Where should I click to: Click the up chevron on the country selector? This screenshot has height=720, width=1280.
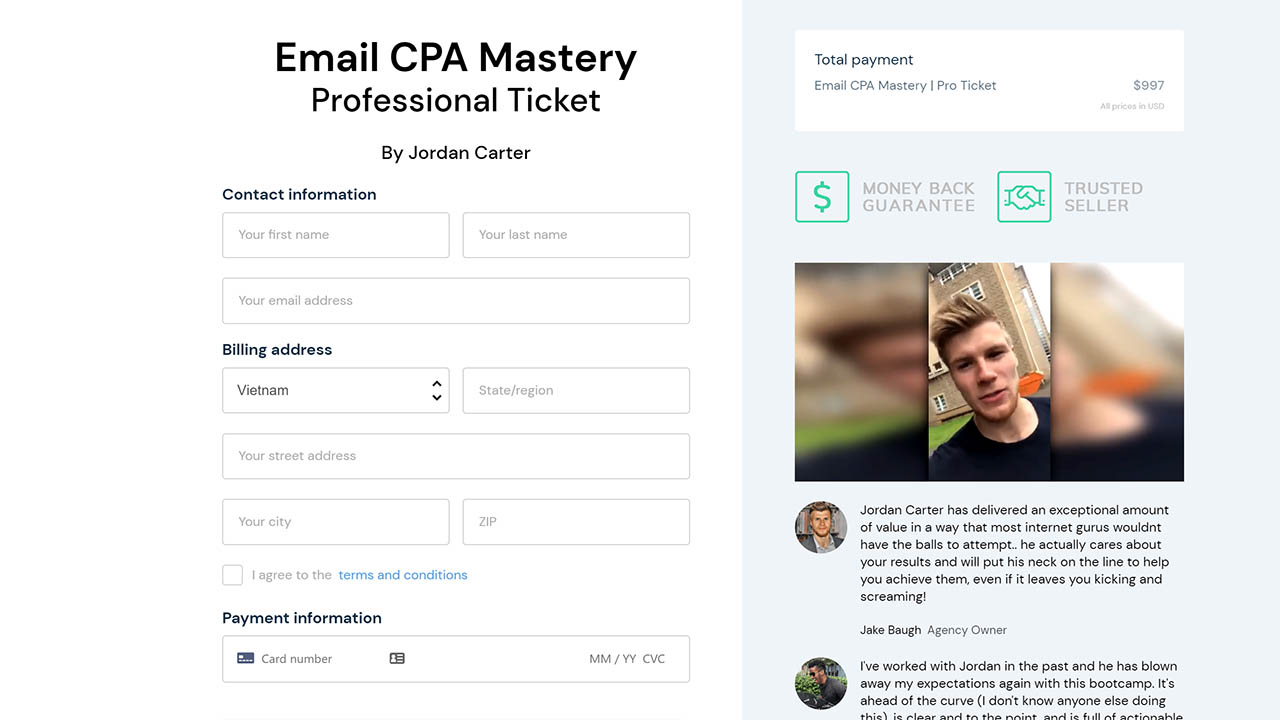pos(436,383)
